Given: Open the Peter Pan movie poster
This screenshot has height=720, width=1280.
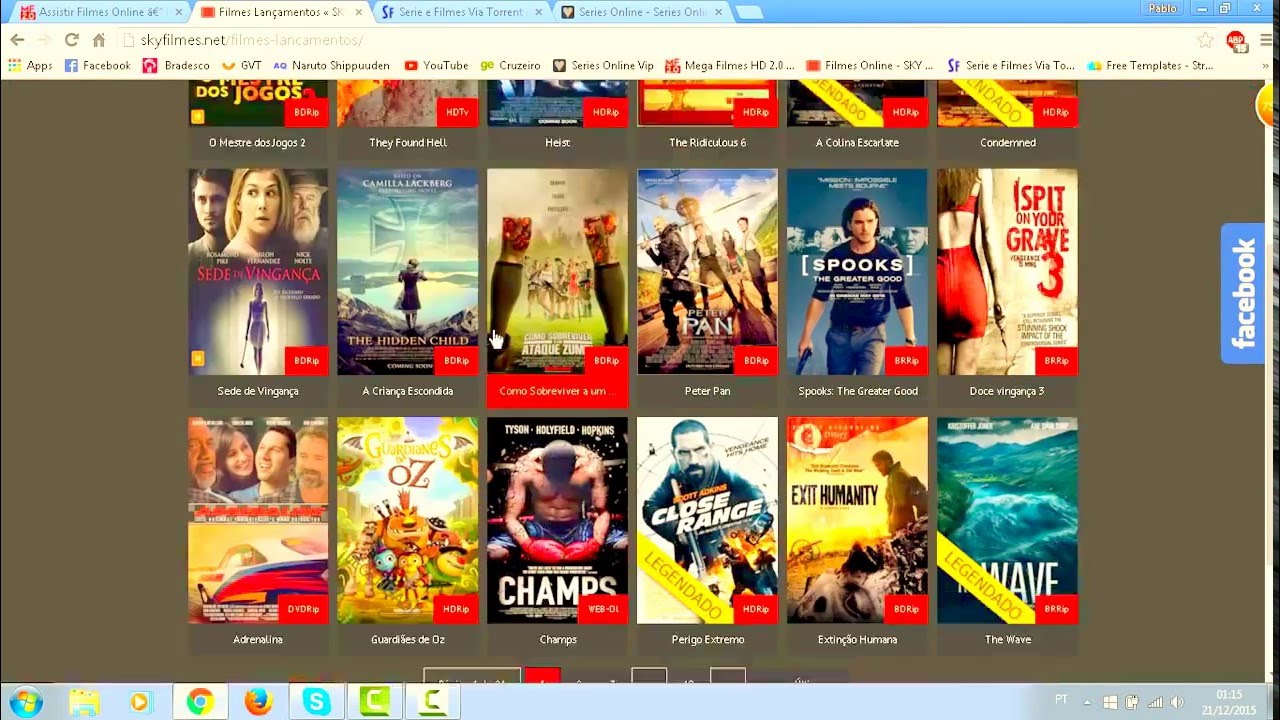Looking at the screenshot, I should point(707,271).
